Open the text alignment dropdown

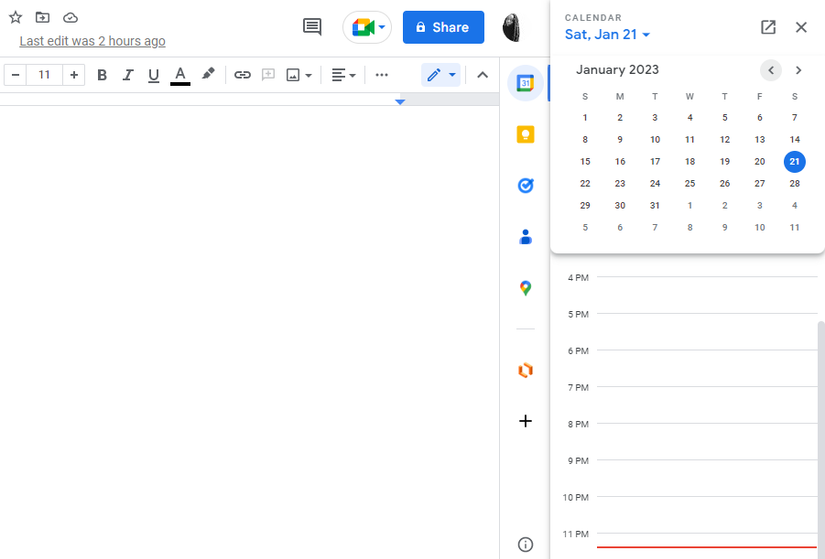[x=343, y=75]
